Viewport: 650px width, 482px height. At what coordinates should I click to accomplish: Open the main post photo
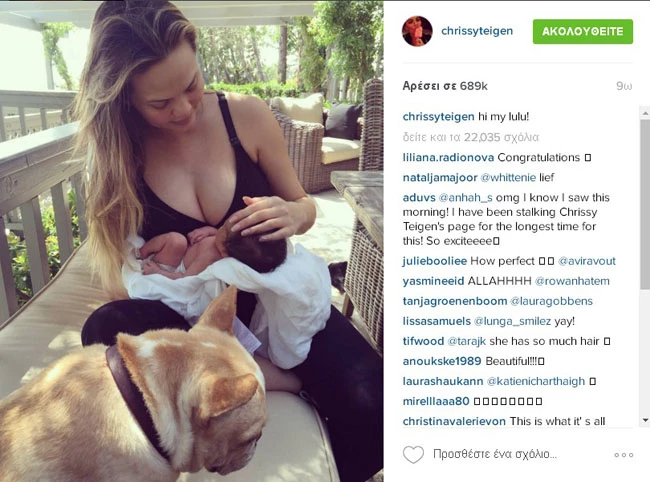tap(192, 241)
